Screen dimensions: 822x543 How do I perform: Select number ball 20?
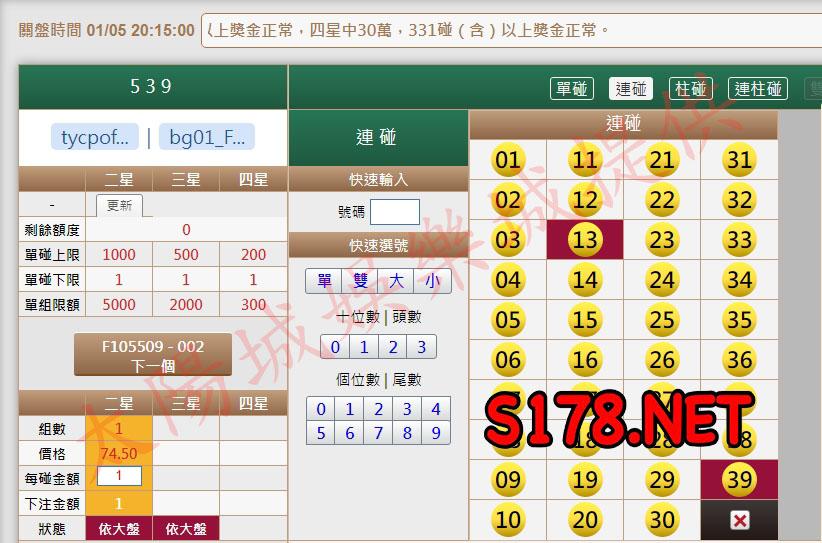coord(585,519)
